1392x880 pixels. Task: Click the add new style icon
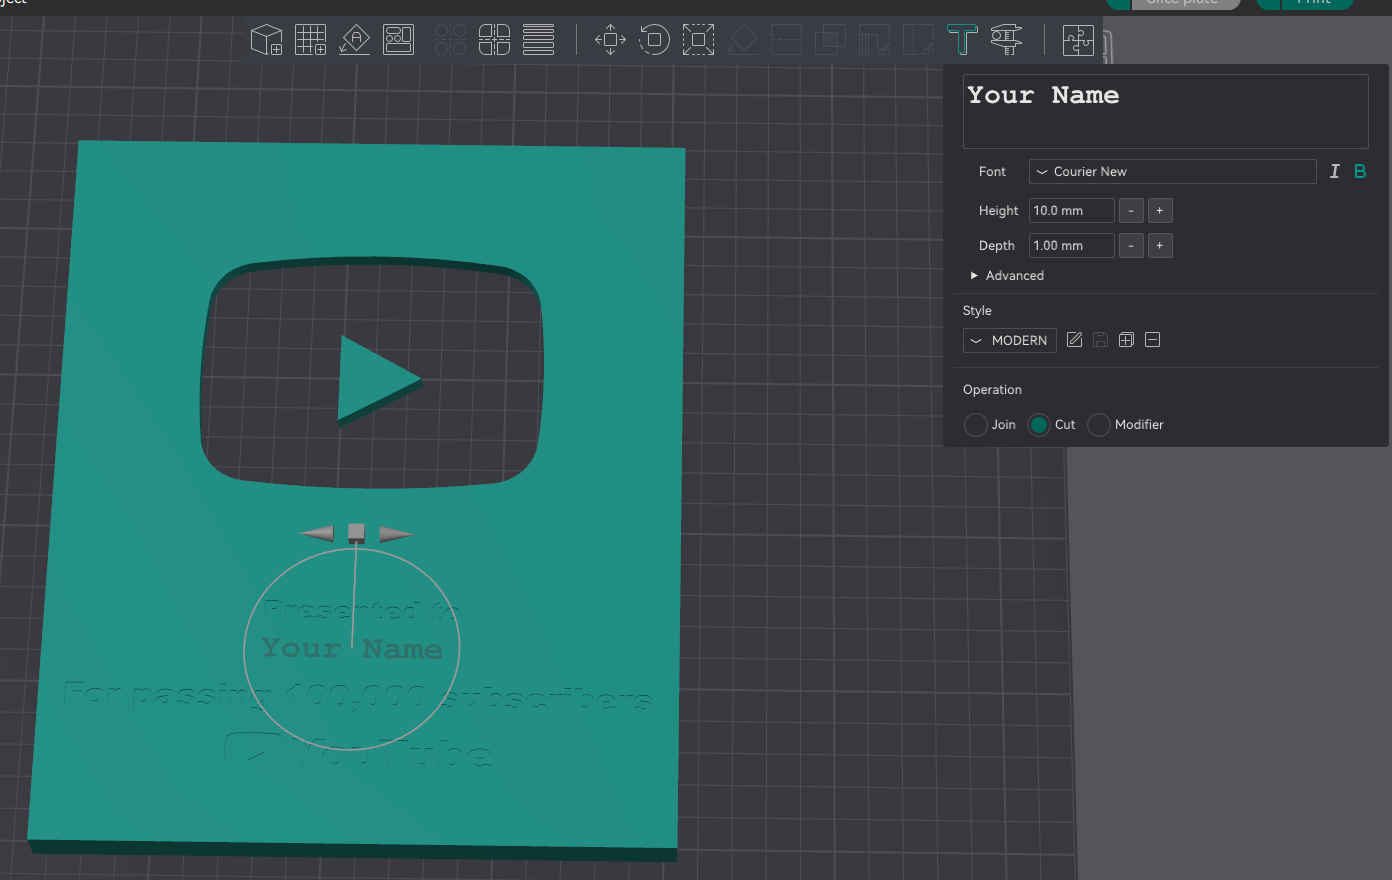pos(1126,340)
